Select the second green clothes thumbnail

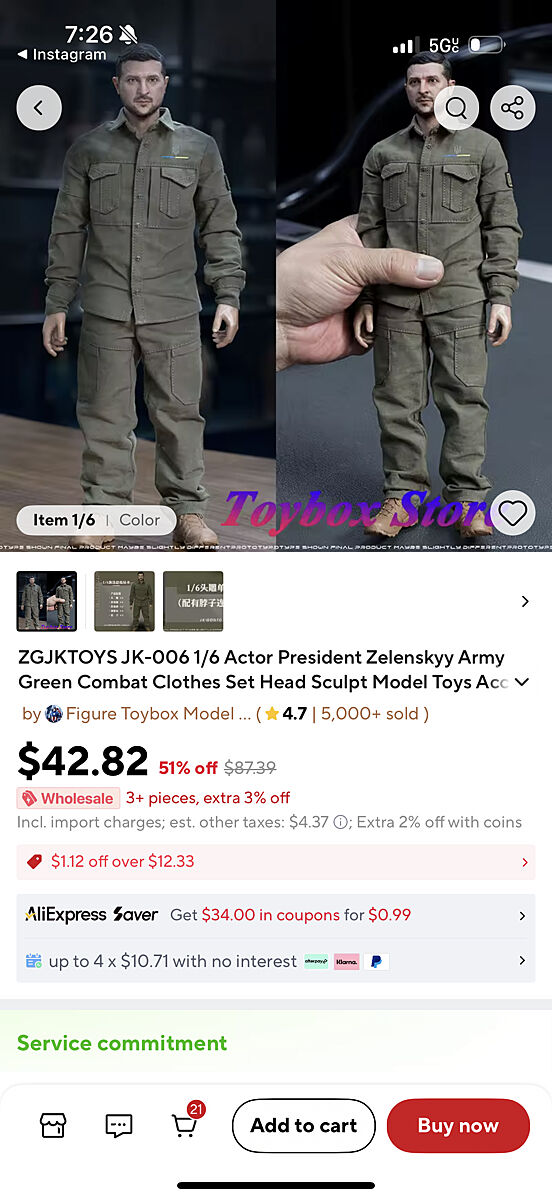[x=124, y=601]
